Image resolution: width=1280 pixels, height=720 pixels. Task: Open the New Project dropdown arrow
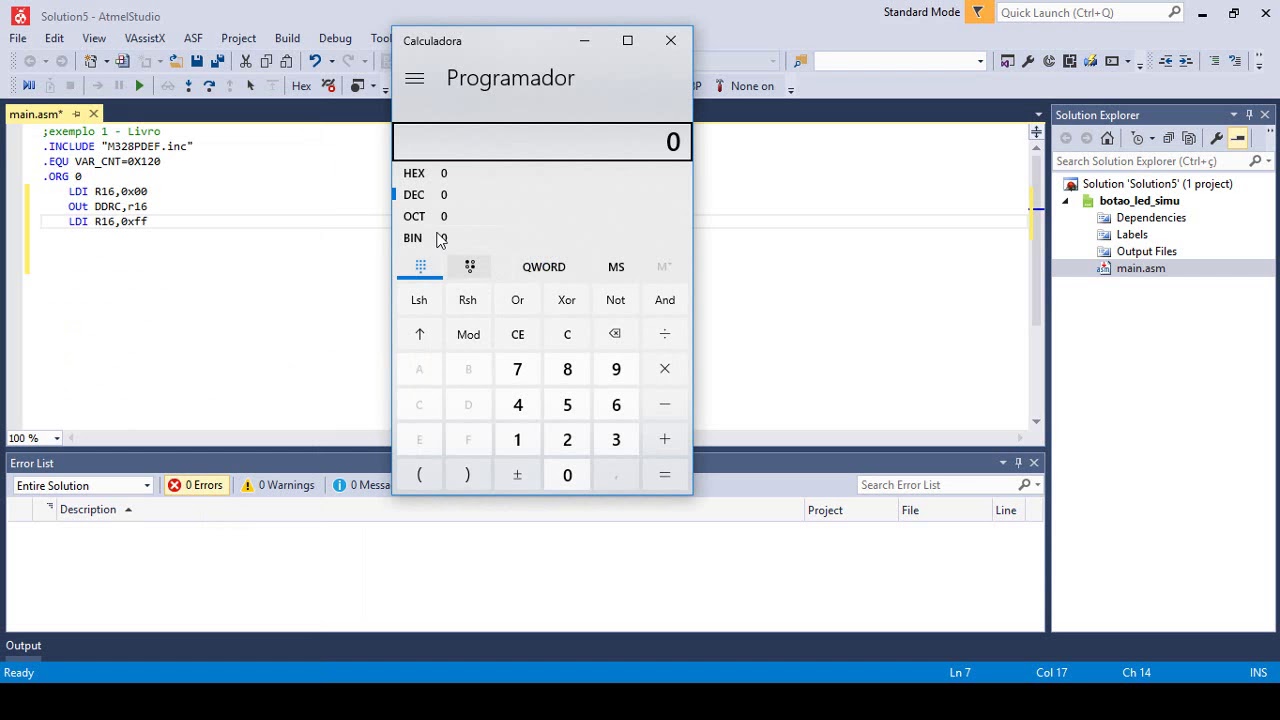coord(107,61)
